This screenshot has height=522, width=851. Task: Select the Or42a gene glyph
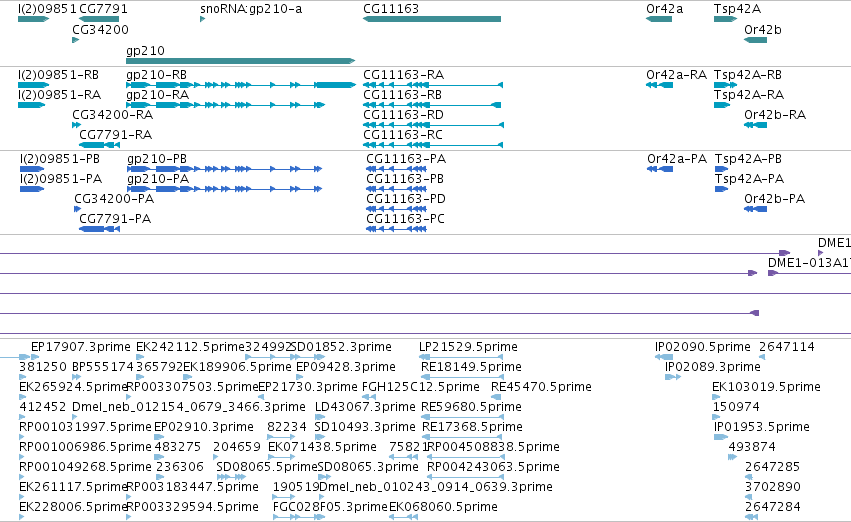click(x=659, y=19)
